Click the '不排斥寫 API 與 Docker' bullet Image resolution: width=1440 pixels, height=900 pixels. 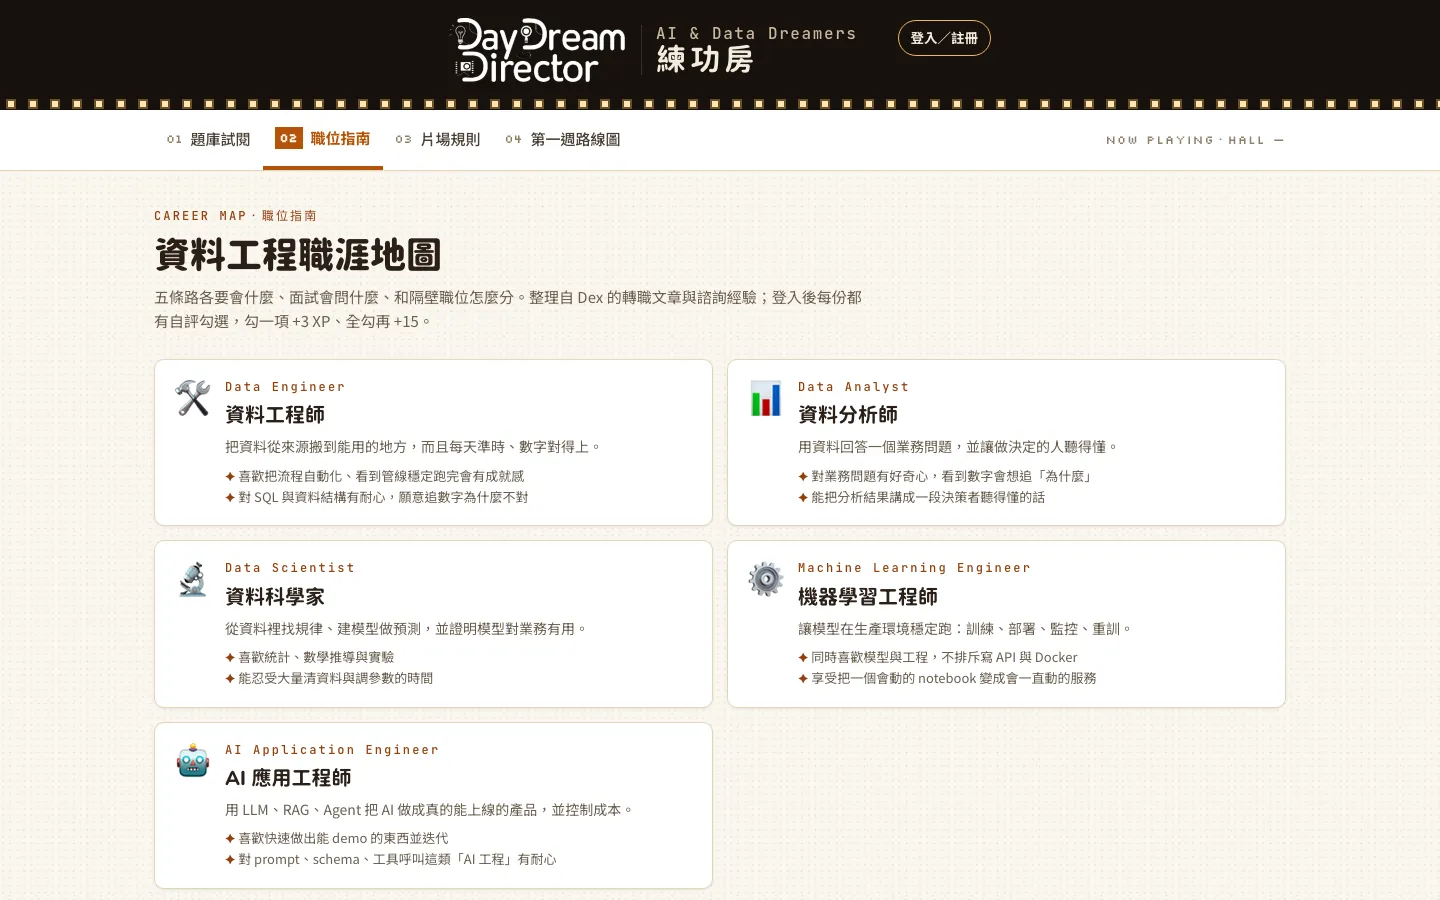point(938,657)
